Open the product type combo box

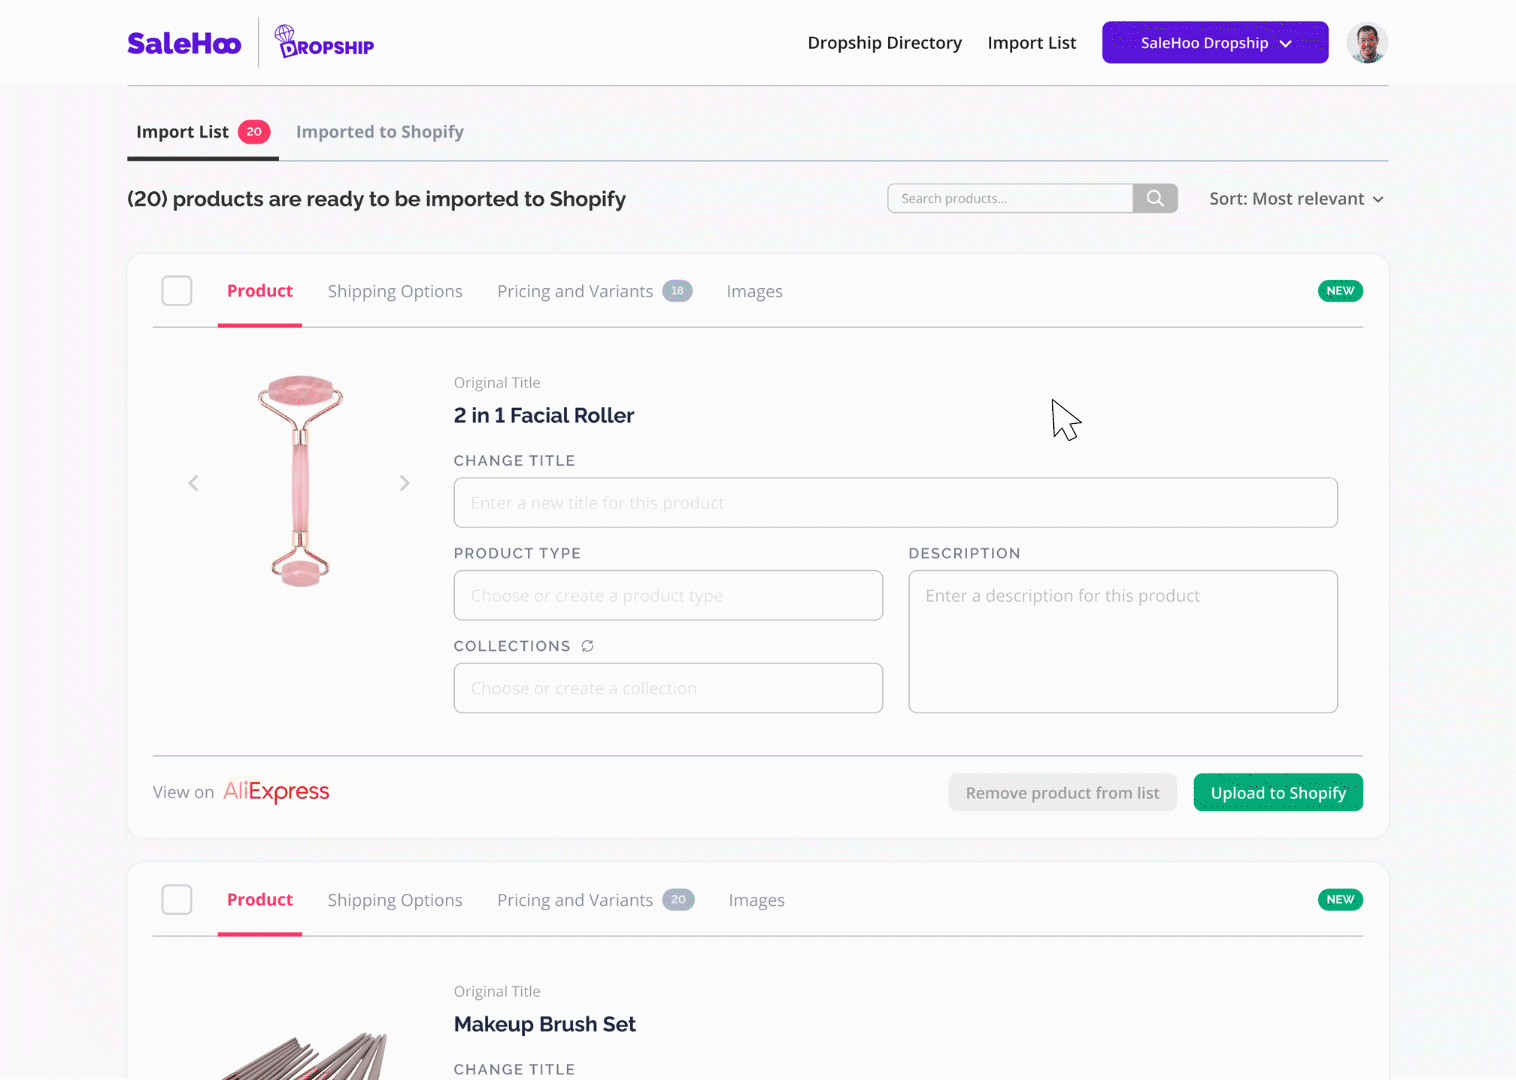(668, 595)
